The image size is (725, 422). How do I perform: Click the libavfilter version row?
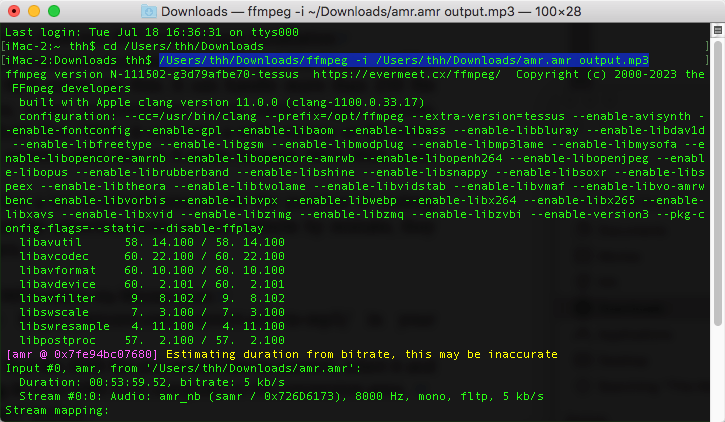tap(152, 298)
